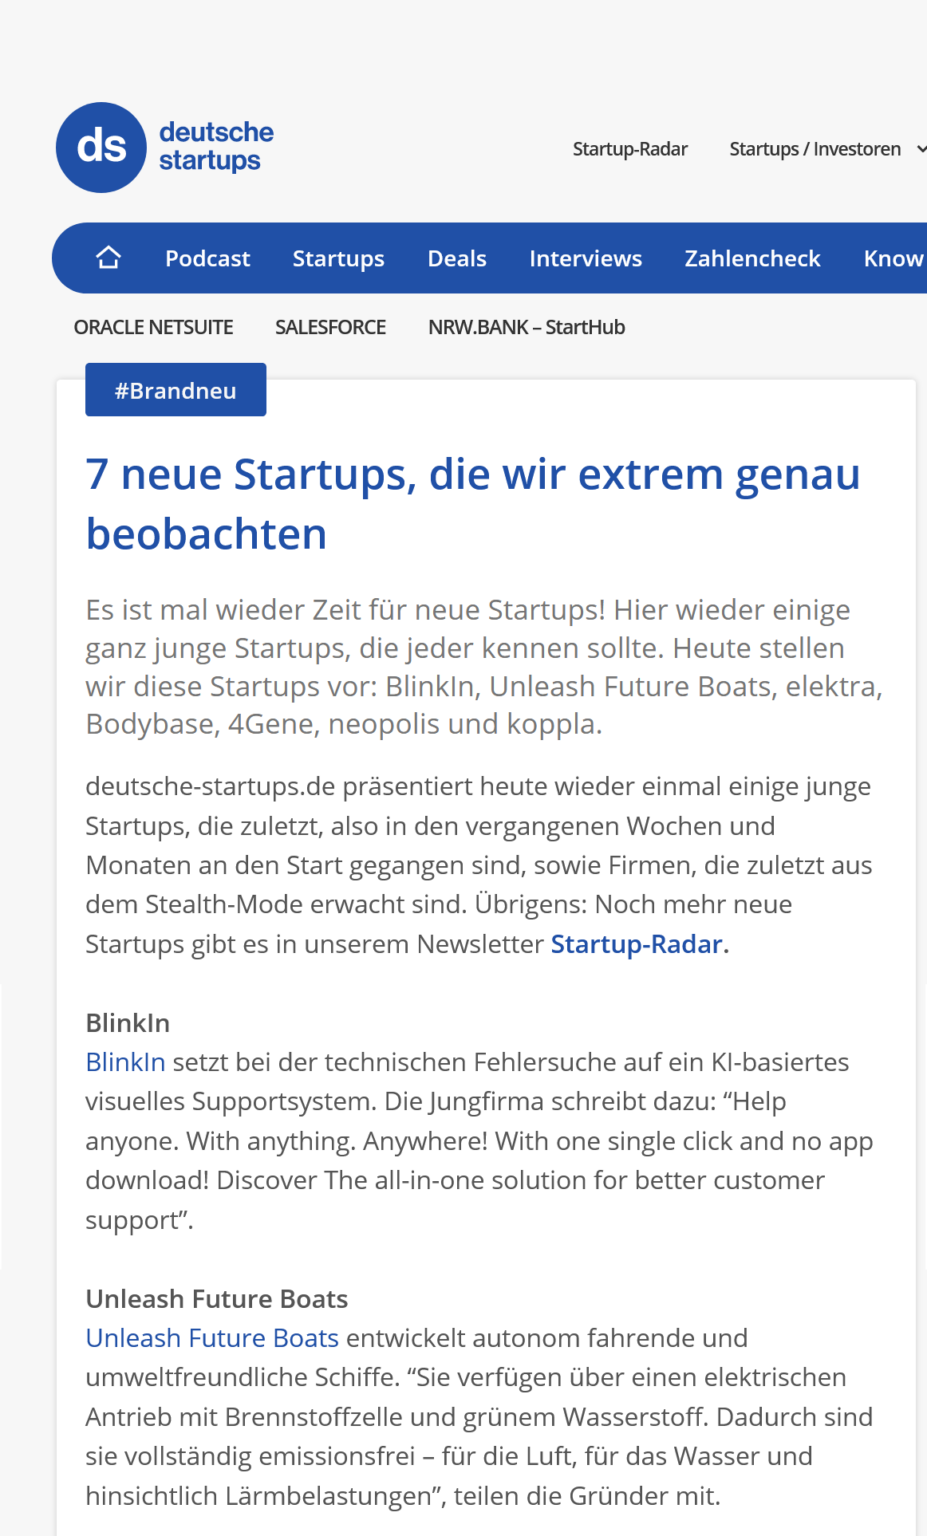Viewport: 927px width, 1536px height.
Task: Select the Zahlencheck menu item
Action: pos(752,258)
